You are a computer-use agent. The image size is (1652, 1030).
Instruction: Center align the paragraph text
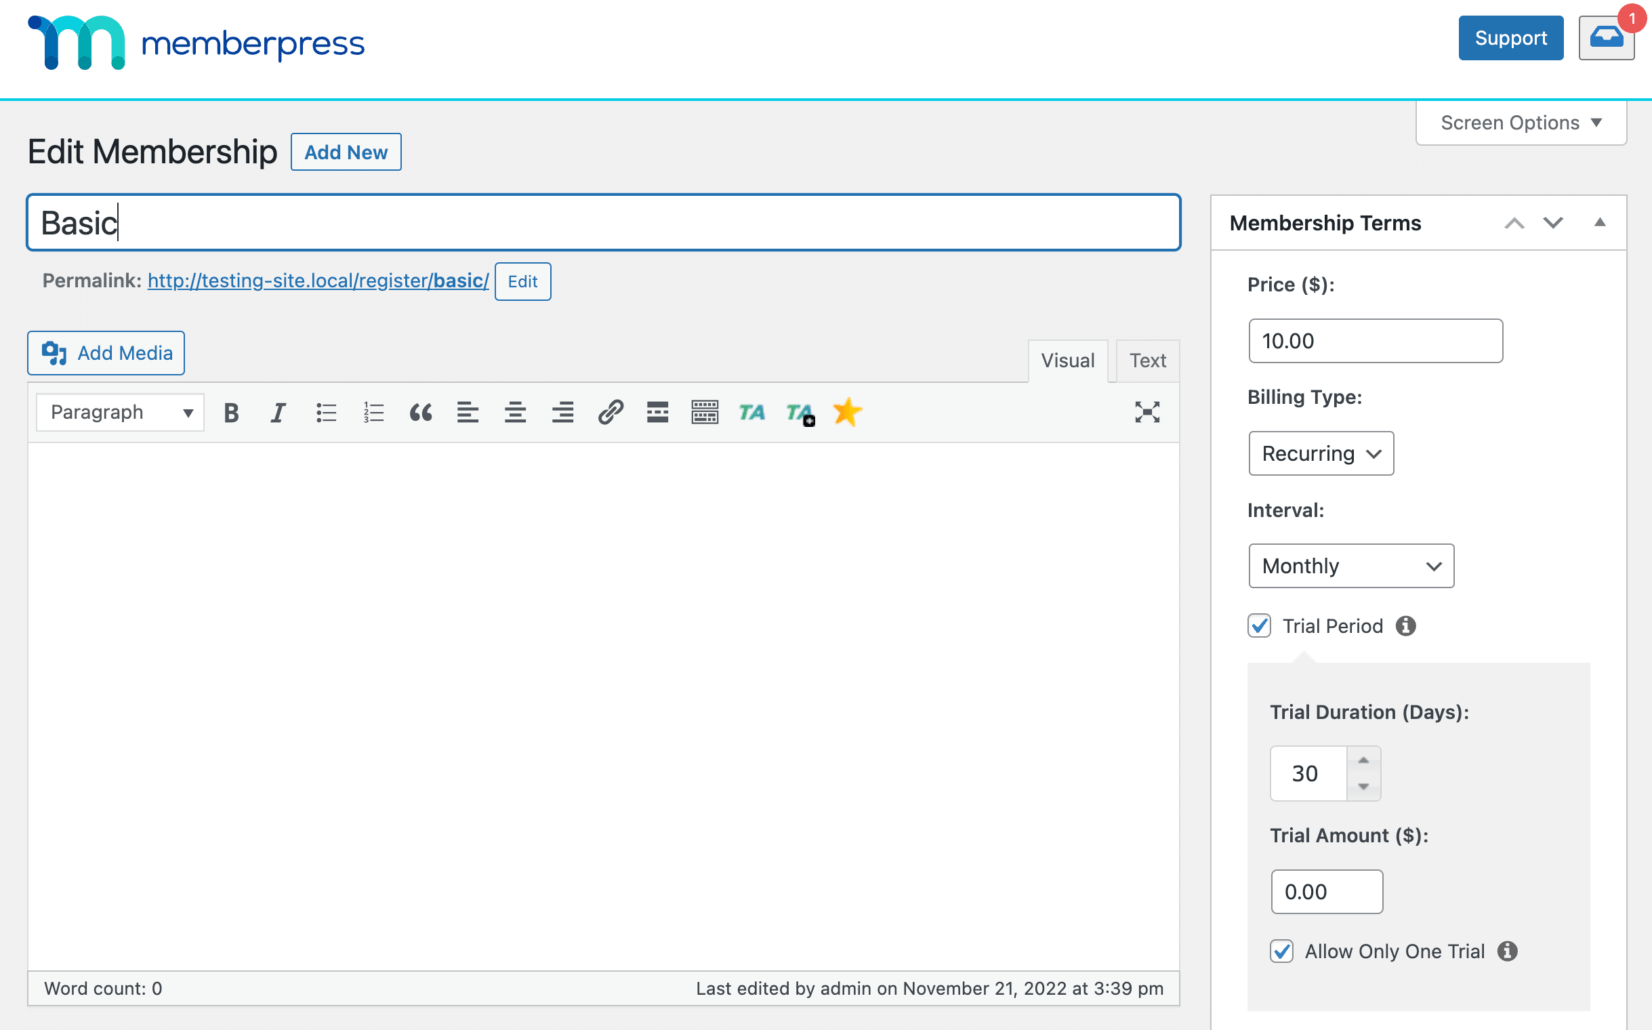[515, 412]
